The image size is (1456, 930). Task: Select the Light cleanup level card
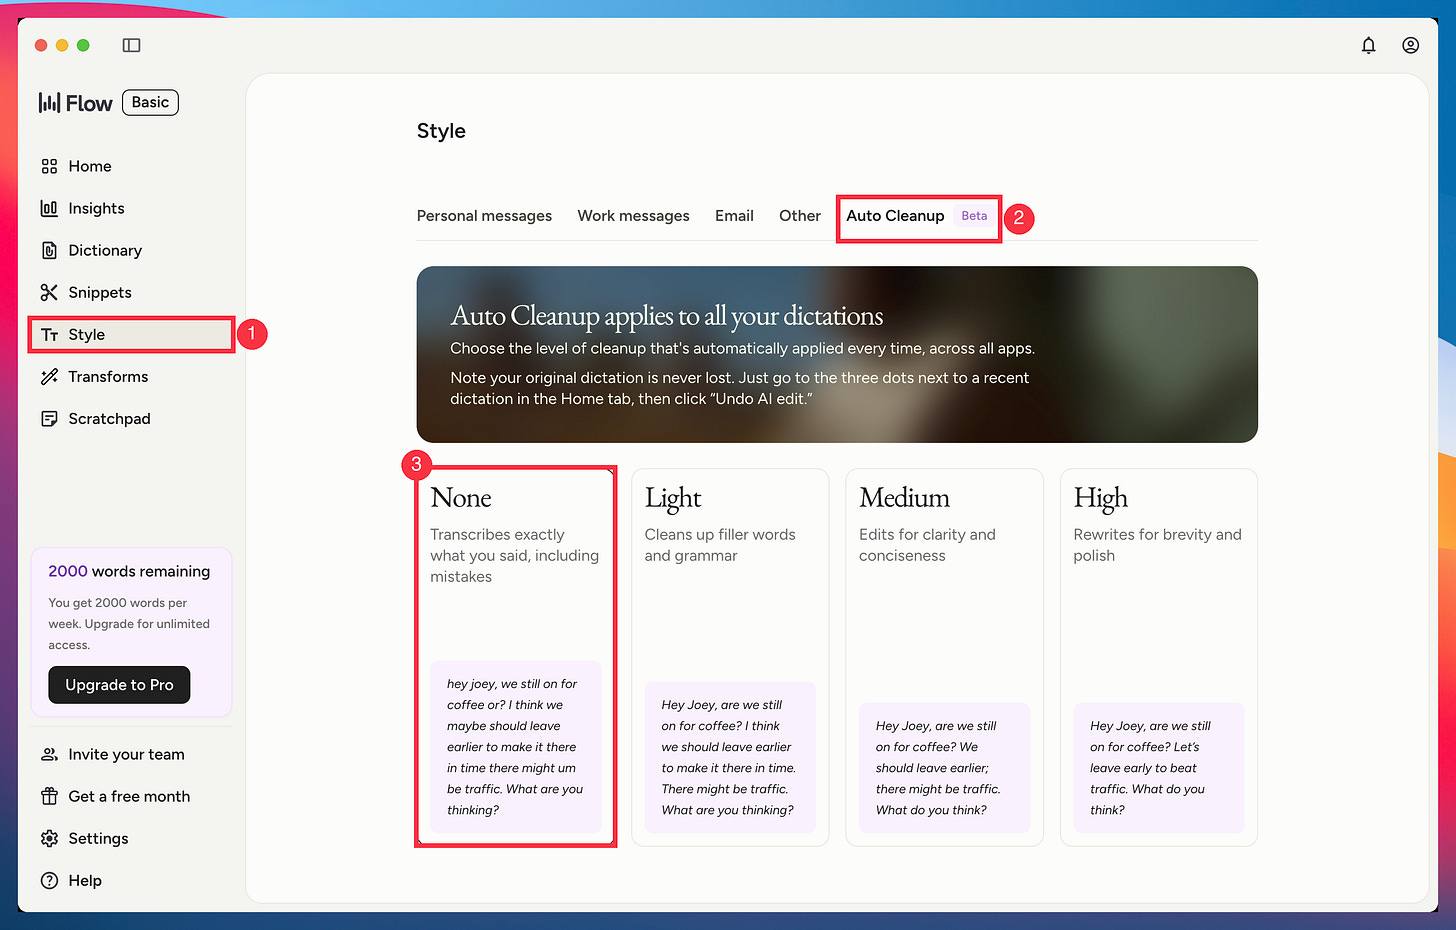coord(730,657)
